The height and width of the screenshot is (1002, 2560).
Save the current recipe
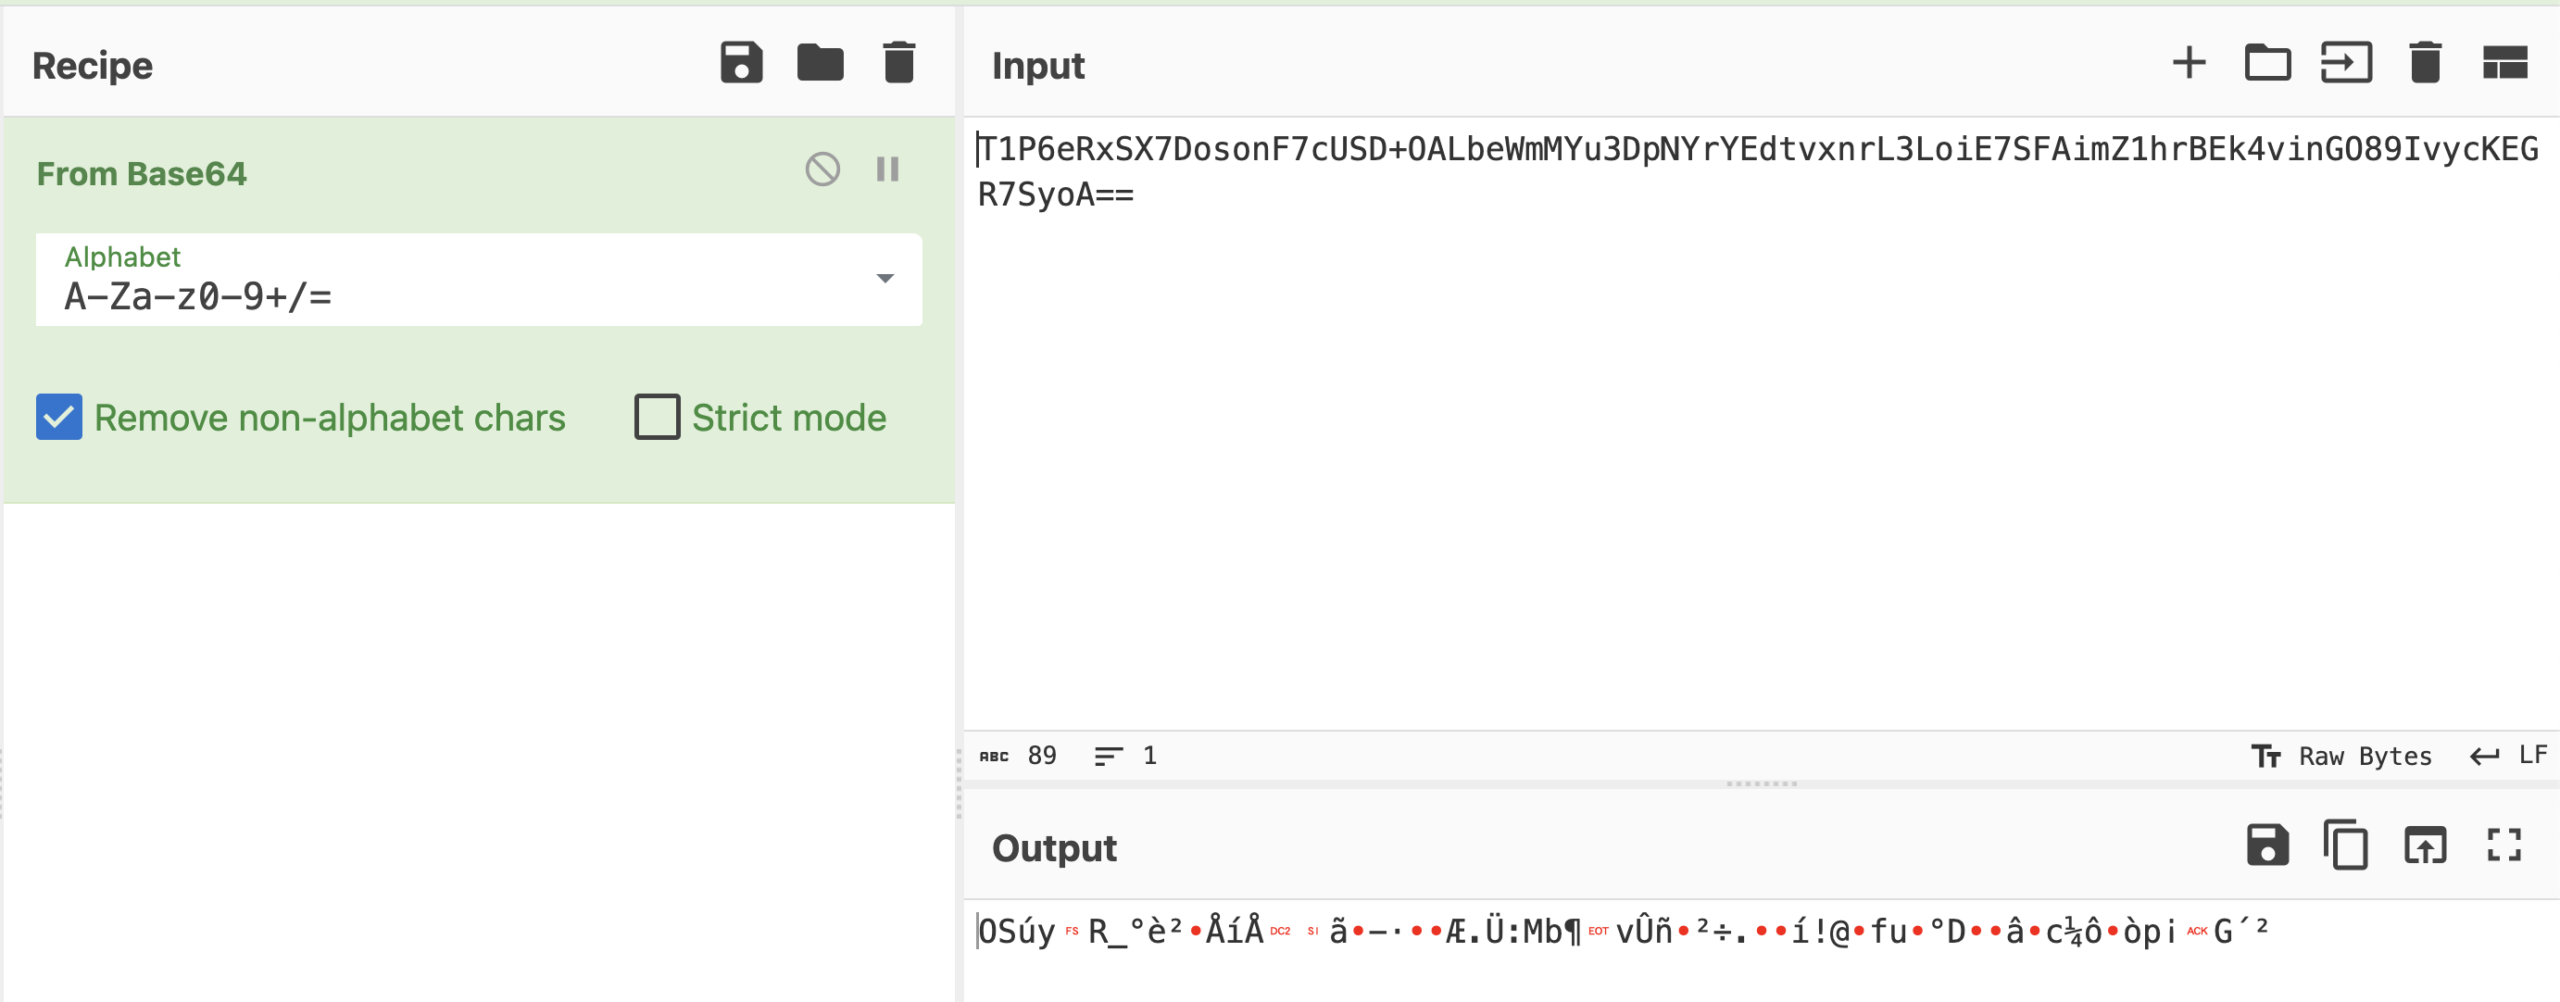tap(741, 63)
